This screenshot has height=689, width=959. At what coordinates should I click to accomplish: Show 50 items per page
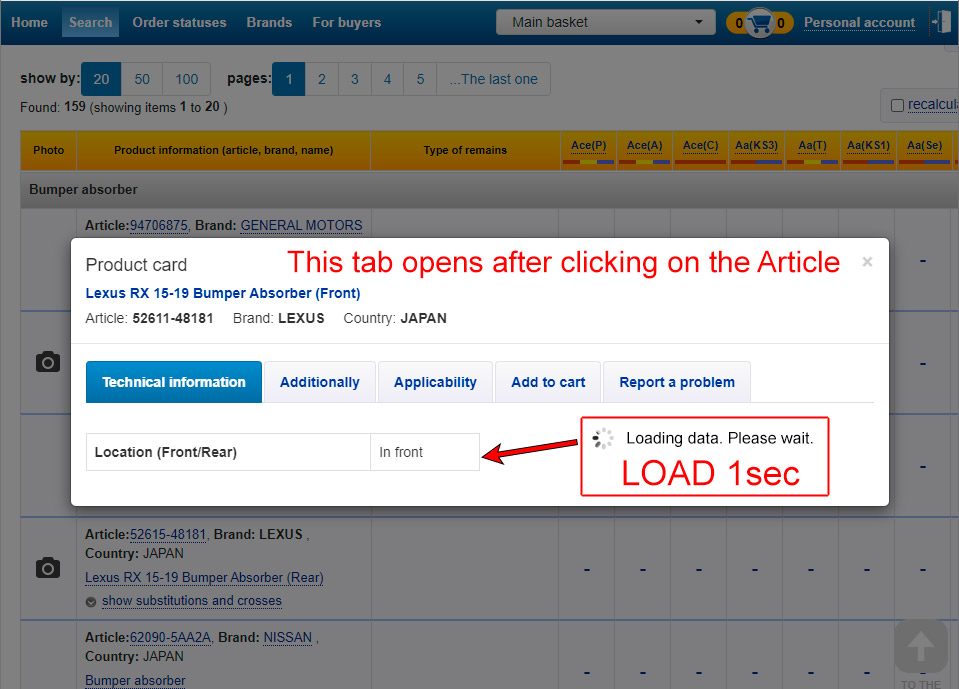pyautogui.click(x=142, y=79)
